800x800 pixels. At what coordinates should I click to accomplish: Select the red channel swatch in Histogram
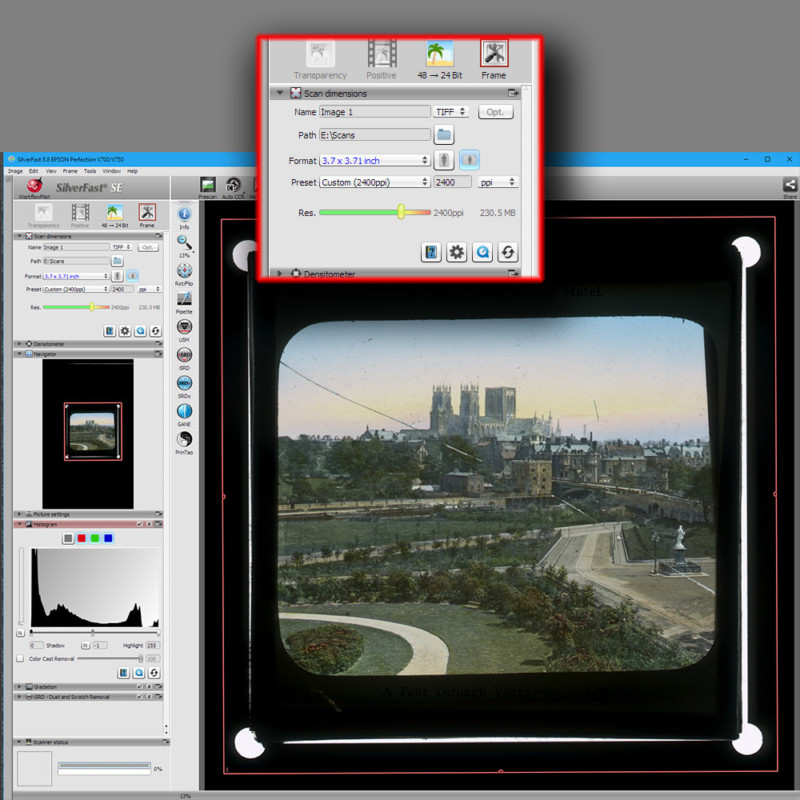point(82,538)
